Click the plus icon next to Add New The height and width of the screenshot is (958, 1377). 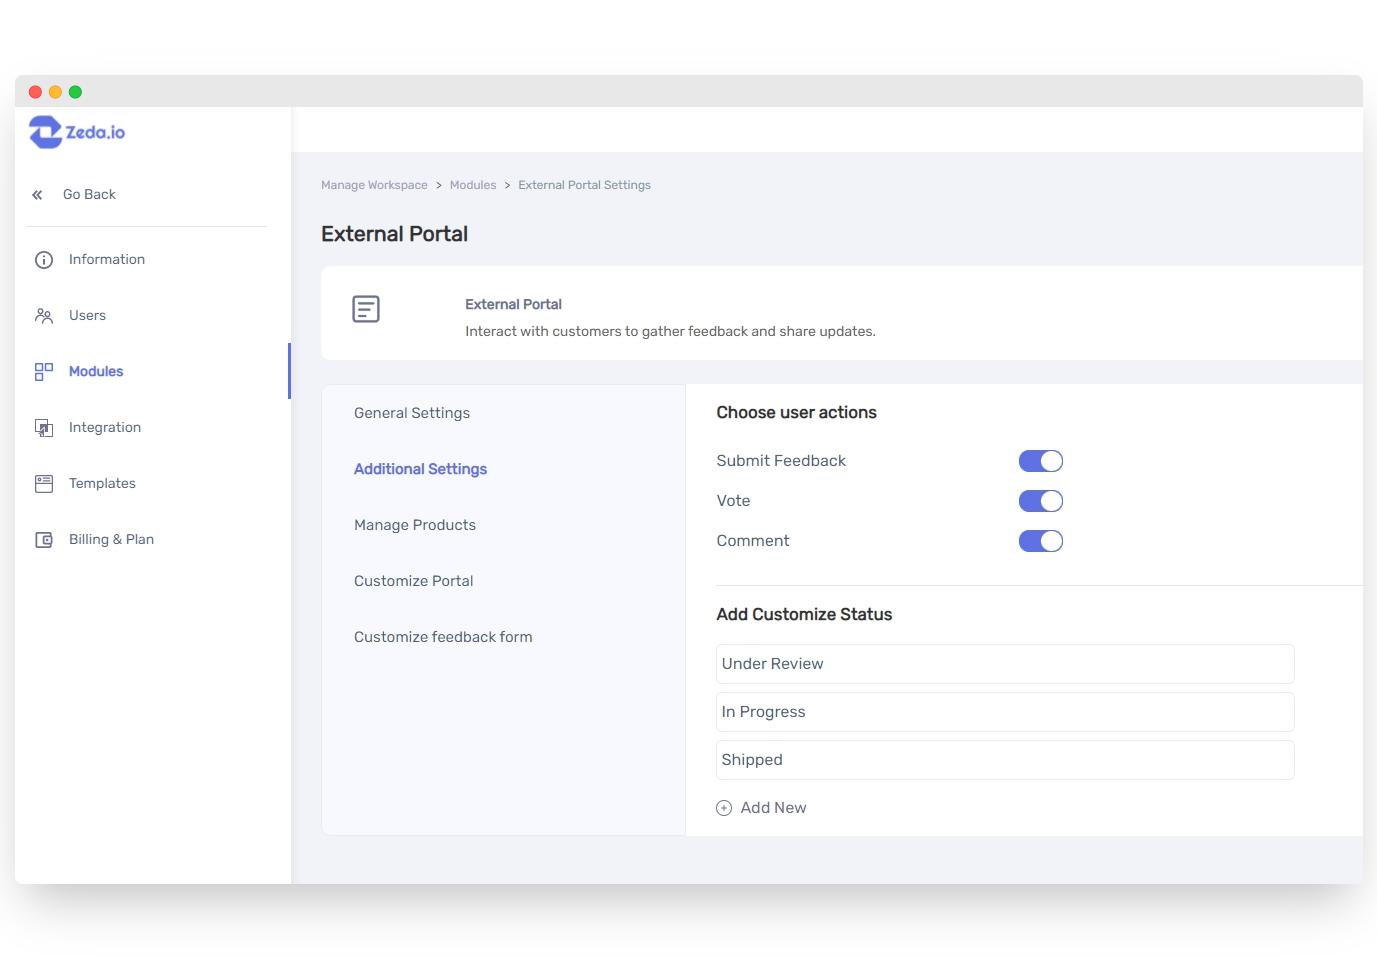tap(723, 807)
